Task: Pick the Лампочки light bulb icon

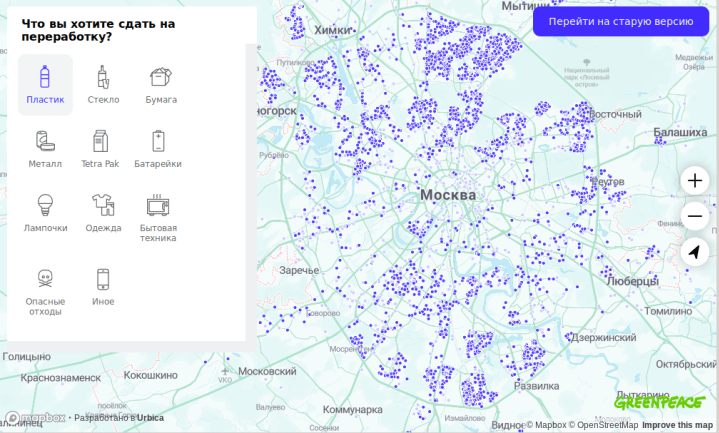Action: 45,213
